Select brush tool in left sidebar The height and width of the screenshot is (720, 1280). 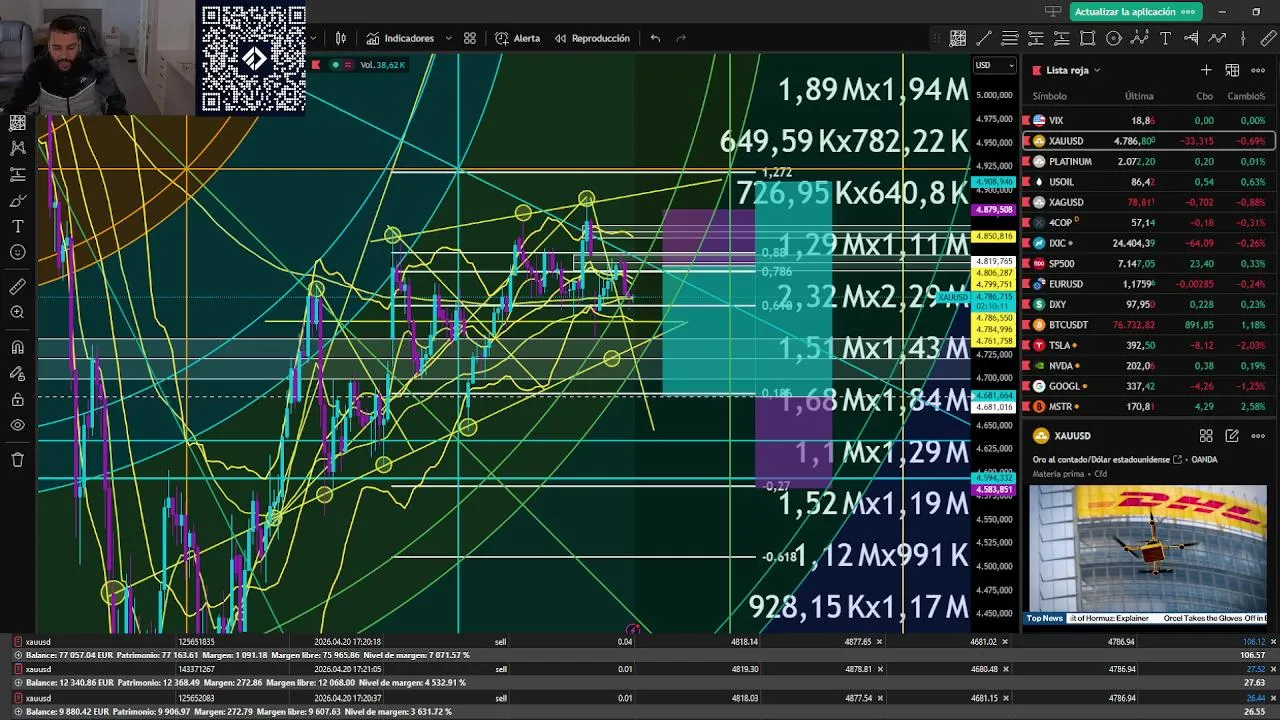coord(17,201)
